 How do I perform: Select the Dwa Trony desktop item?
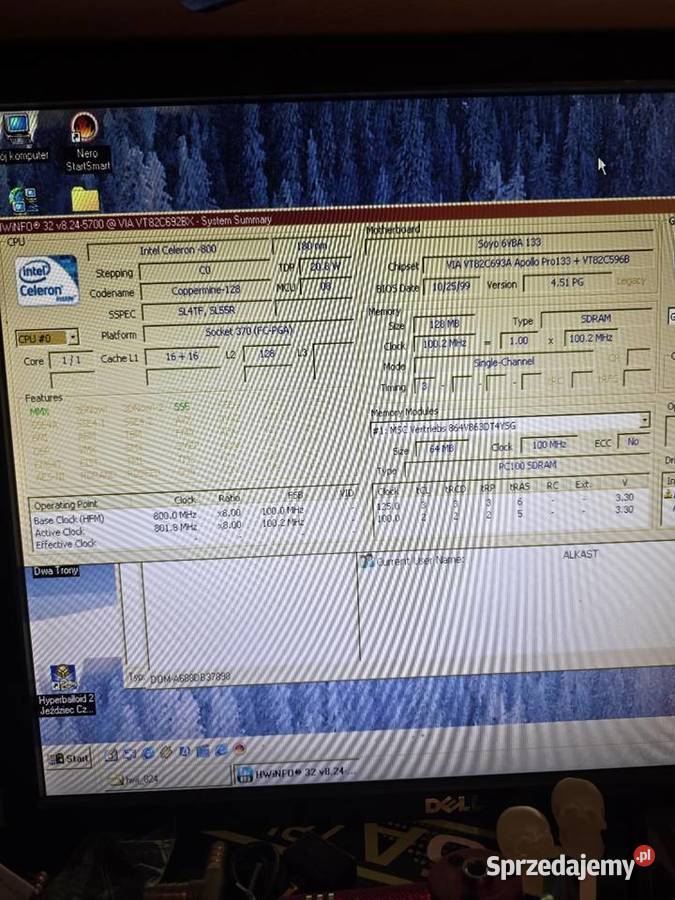pos(56,571)
